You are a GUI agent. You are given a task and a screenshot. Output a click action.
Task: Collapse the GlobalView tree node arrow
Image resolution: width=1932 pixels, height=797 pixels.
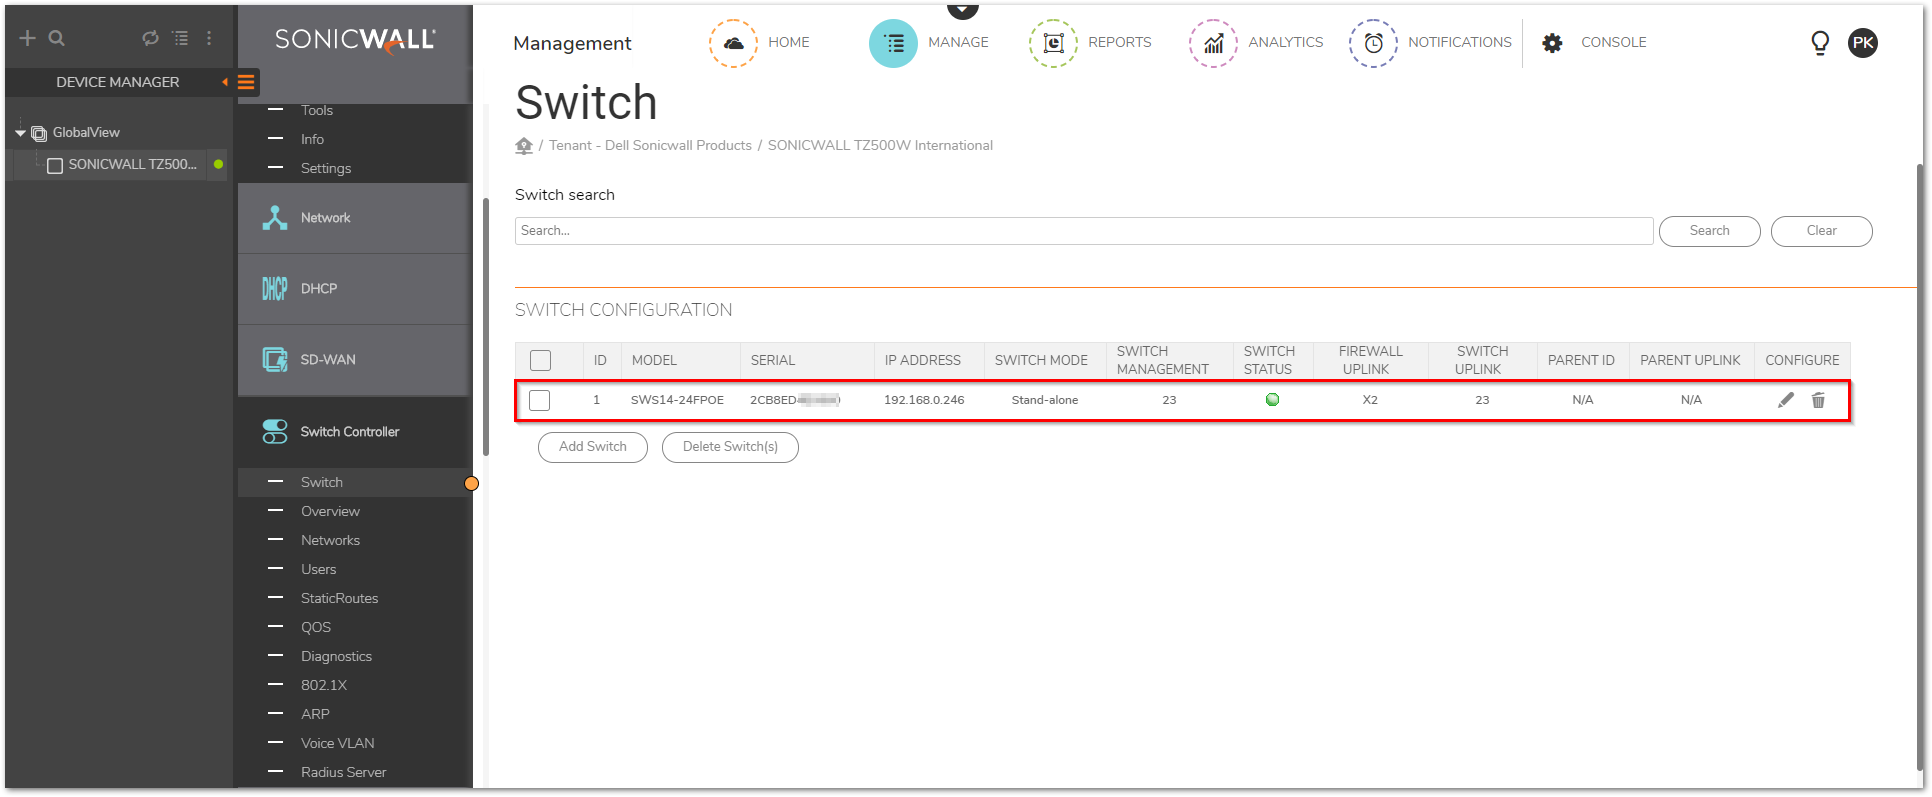coord(20,133)
